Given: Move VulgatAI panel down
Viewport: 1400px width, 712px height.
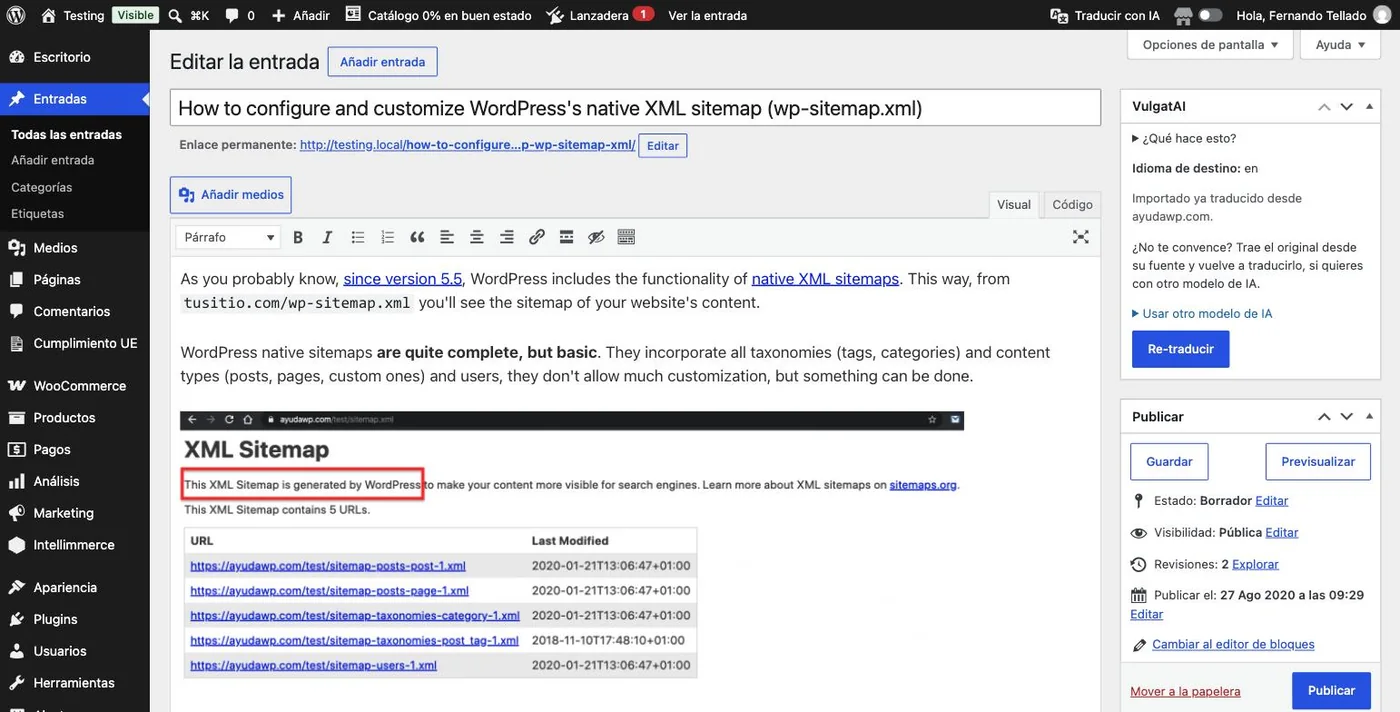Looking at the screenshot, I should (x=1347, y=107).
